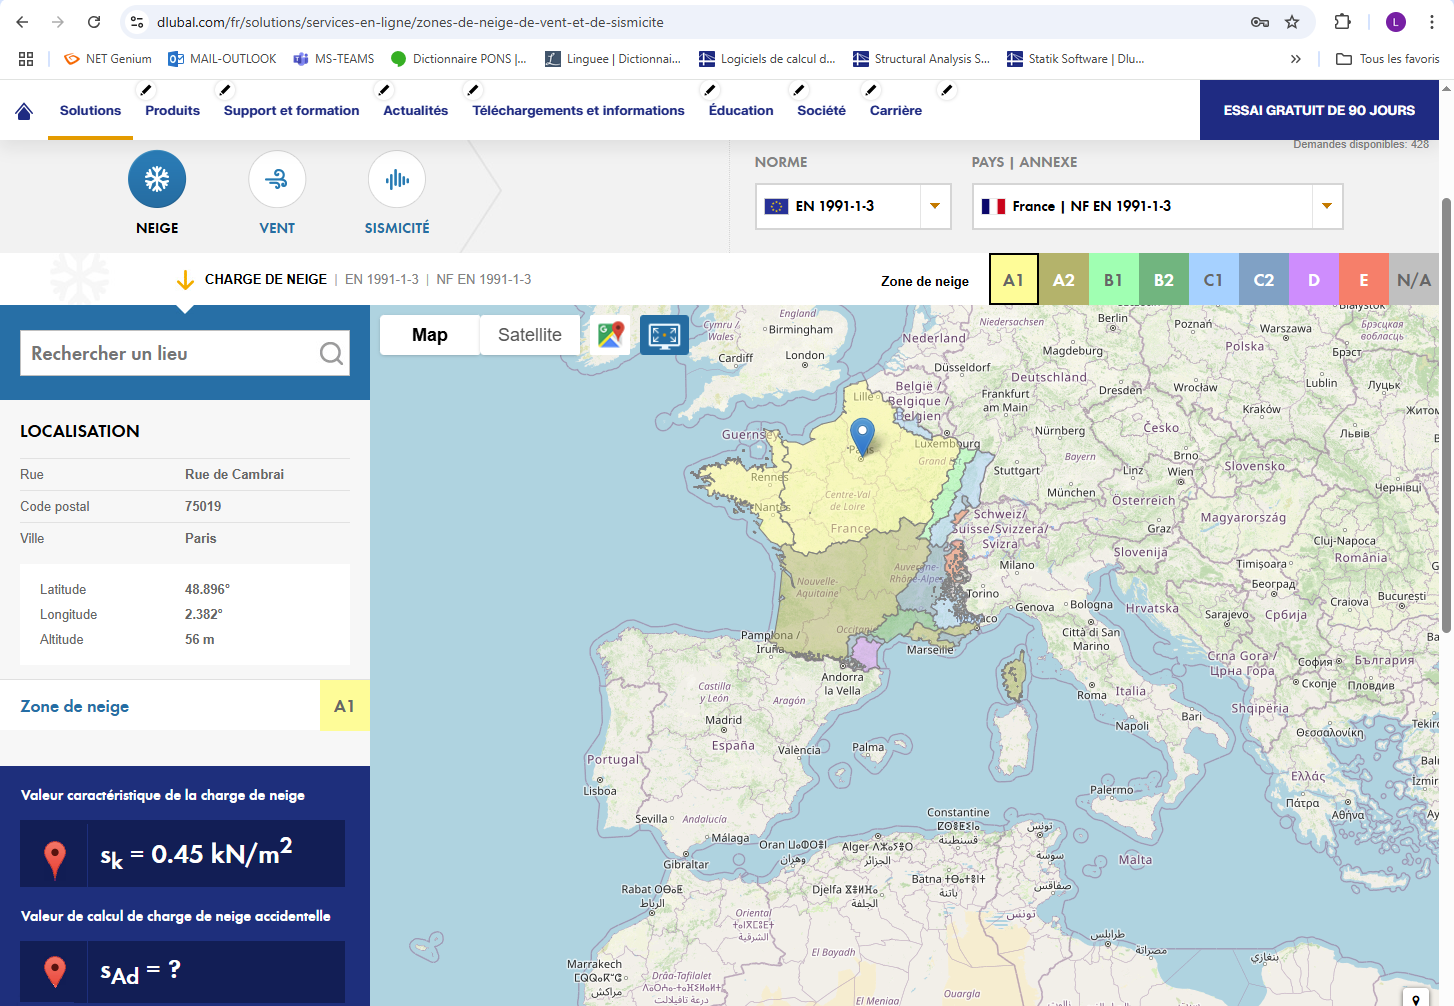Open the Pays Annexe France dropdown

1157,206
